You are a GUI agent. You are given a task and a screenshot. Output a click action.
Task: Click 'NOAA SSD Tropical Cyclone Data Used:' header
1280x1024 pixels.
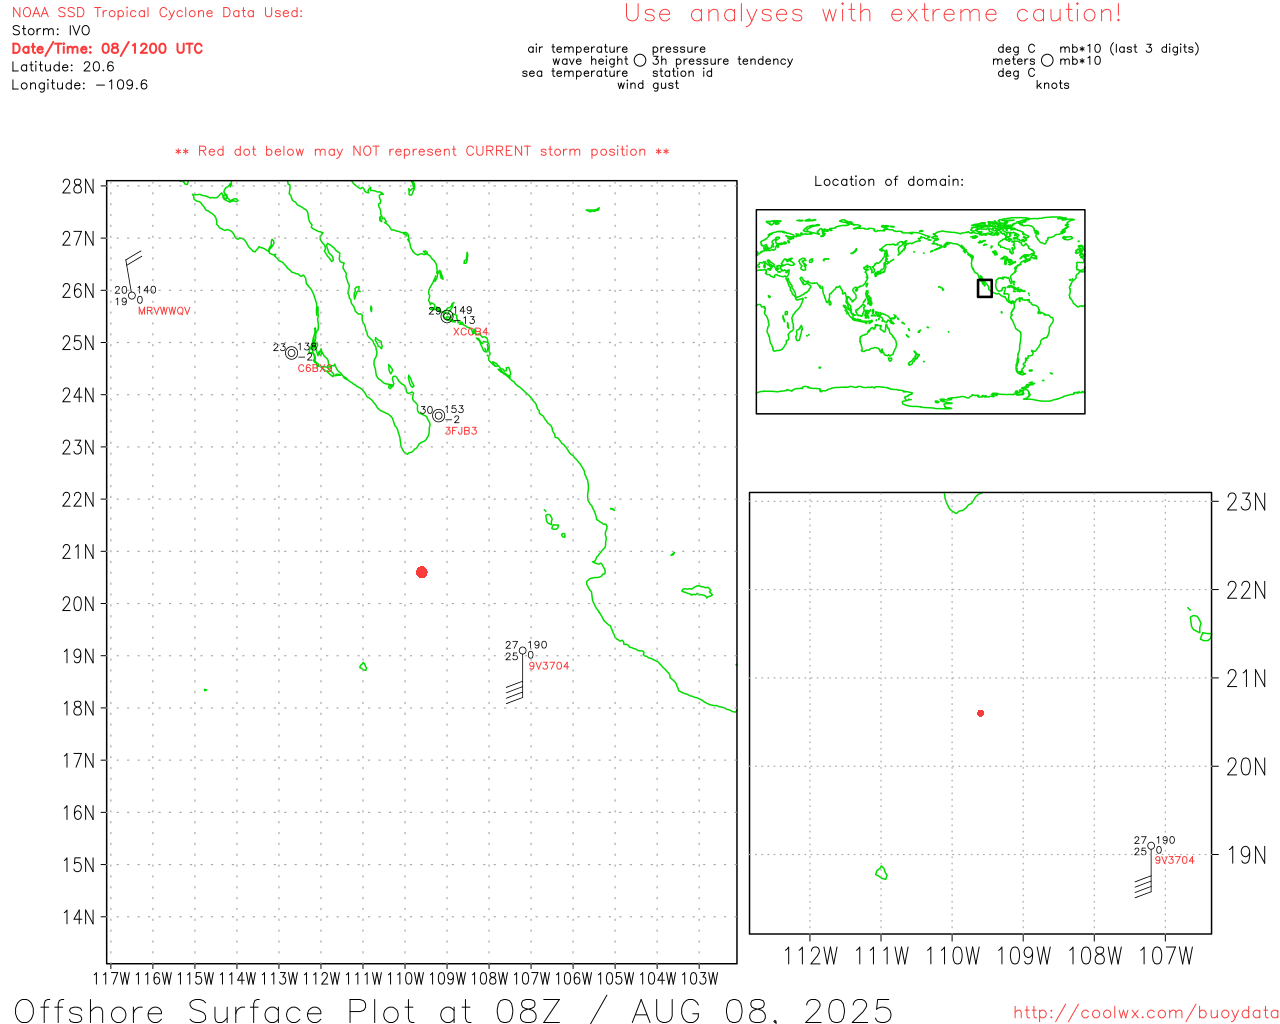point(157,13)
